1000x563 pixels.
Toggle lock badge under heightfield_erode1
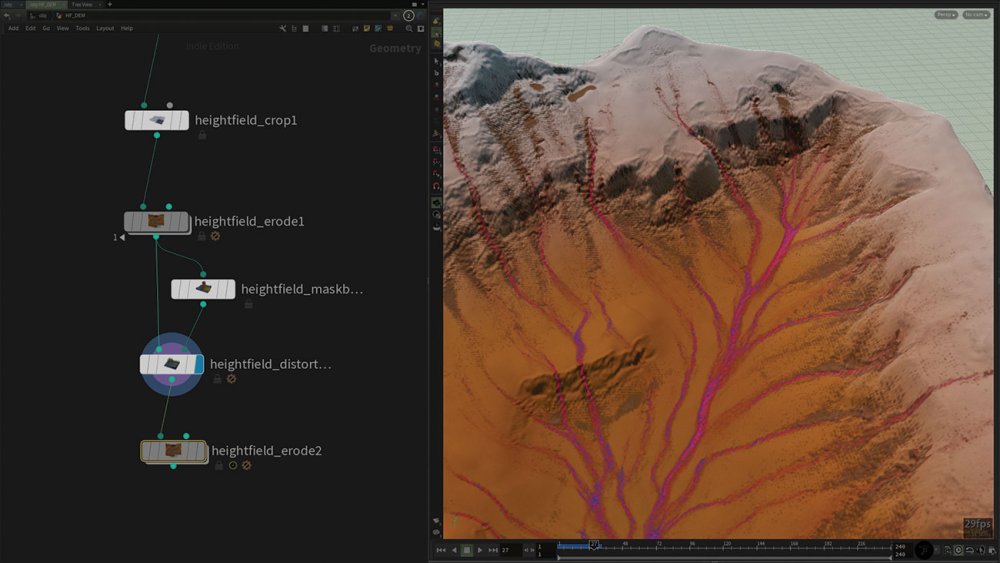202,236
